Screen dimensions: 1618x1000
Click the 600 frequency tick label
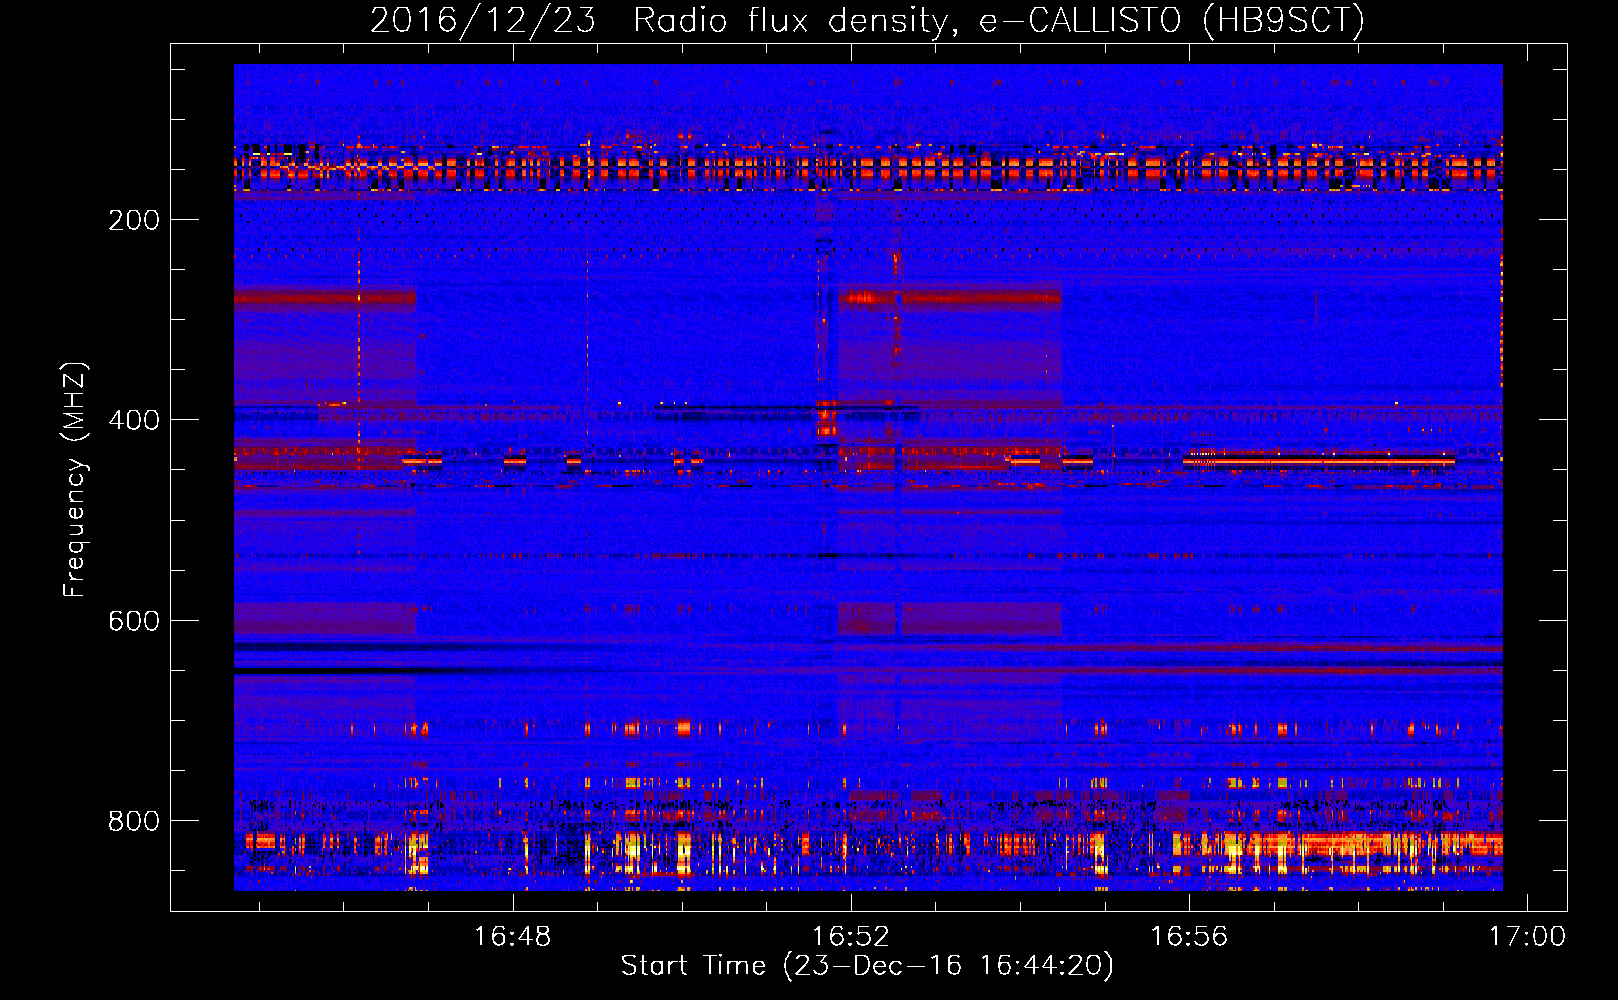134,622
